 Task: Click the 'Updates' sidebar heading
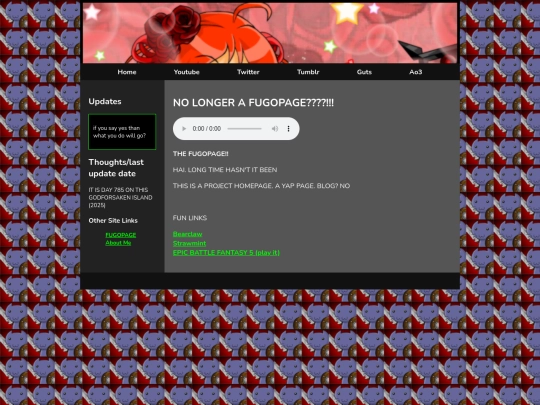105,102
